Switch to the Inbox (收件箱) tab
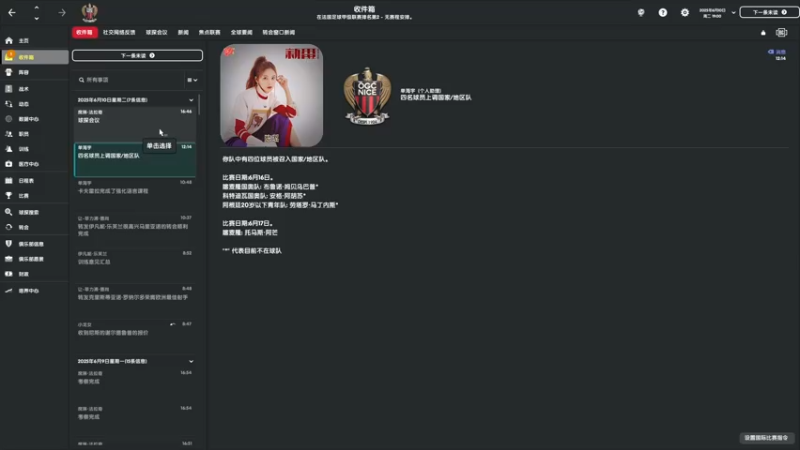This screenshot has height=450, width=800. (84, 32)
